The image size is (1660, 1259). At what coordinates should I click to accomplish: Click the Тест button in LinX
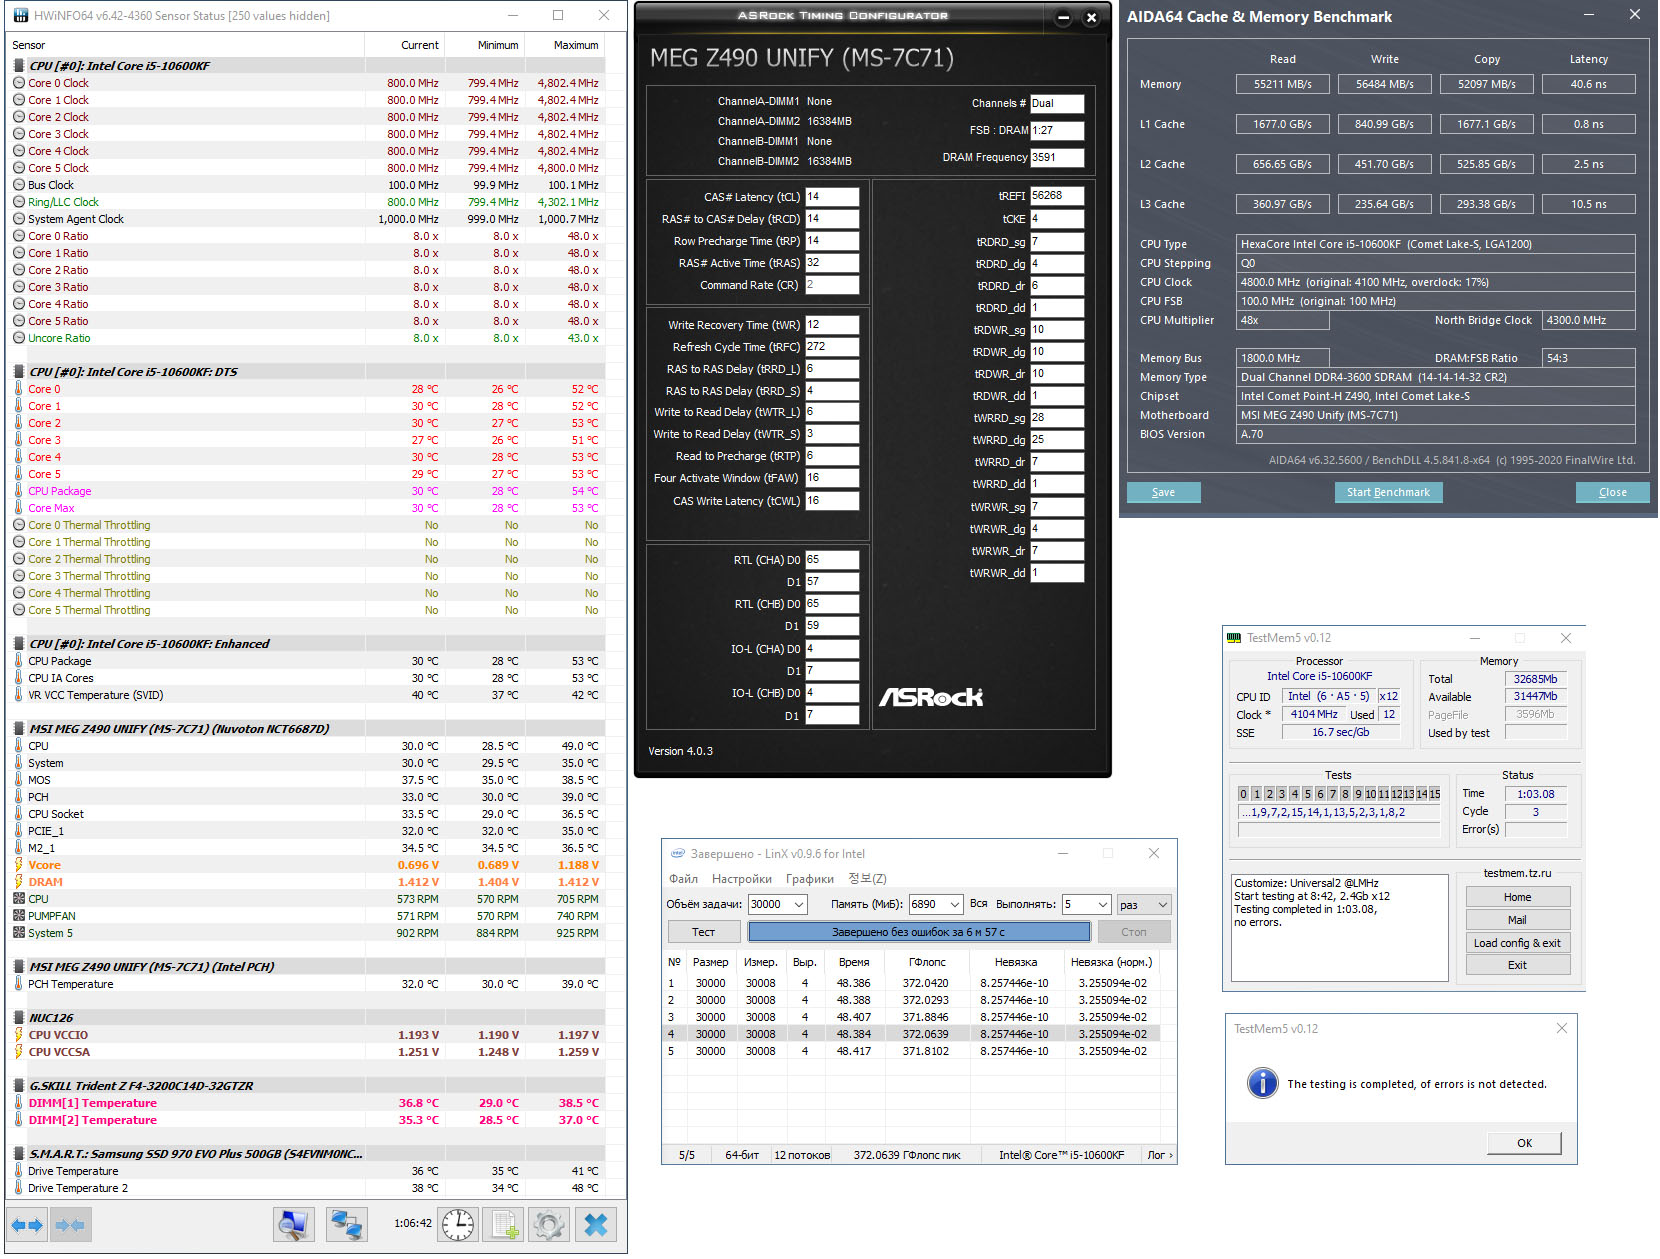pyautogui.click(x=704, y=932)
